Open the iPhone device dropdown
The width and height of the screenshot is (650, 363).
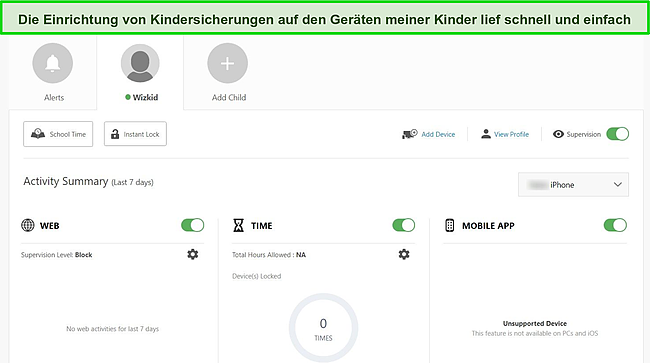[x=573, y=184]
